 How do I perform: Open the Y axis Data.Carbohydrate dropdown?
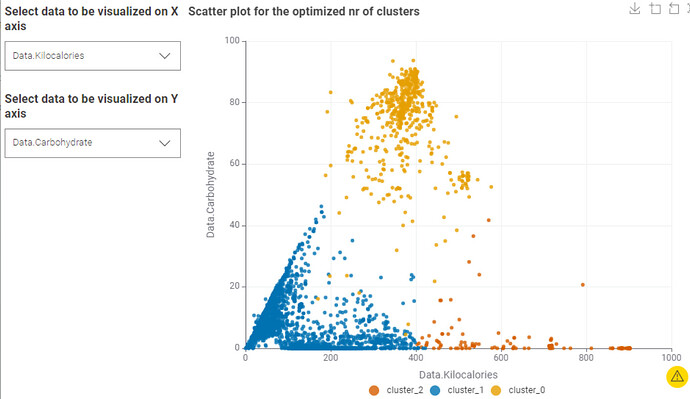[x=92, y=143]
